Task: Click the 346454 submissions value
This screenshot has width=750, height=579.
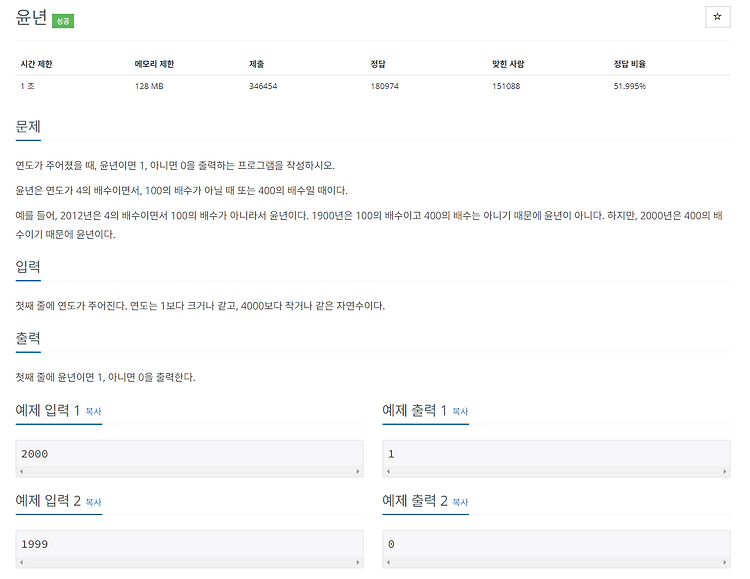Action: (x=263, y=86)
